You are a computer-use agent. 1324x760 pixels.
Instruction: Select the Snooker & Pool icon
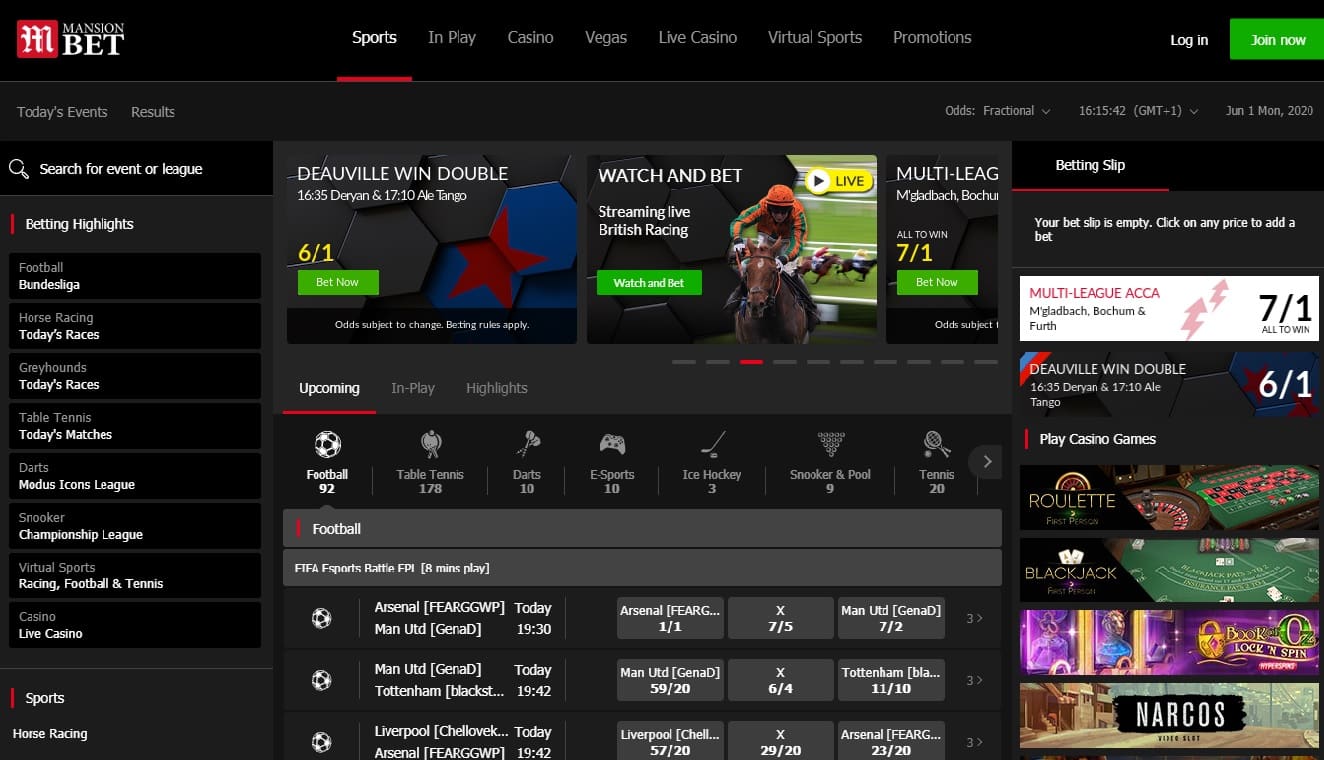[x=830, y=444]
